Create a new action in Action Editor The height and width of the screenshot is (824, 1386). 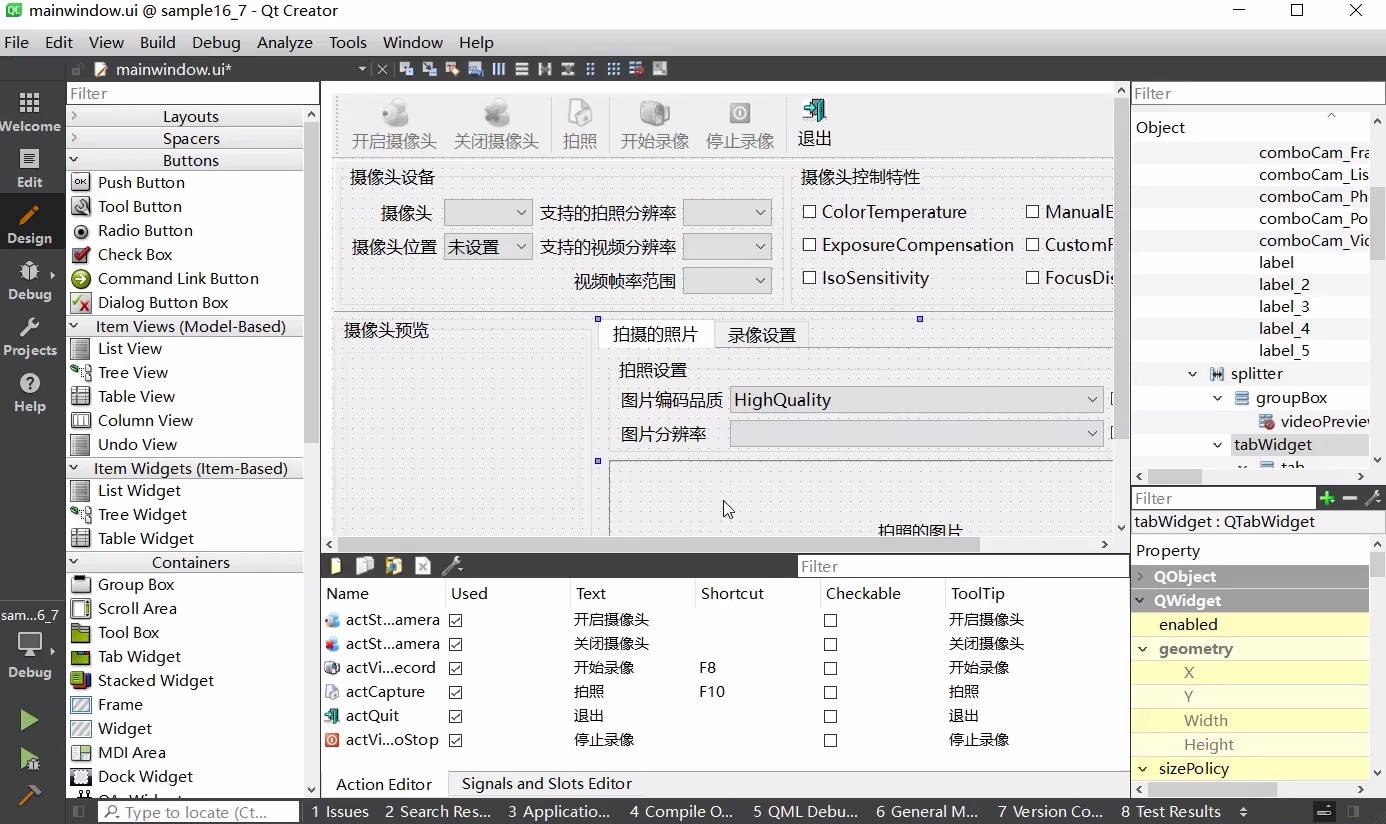(336, 566)
